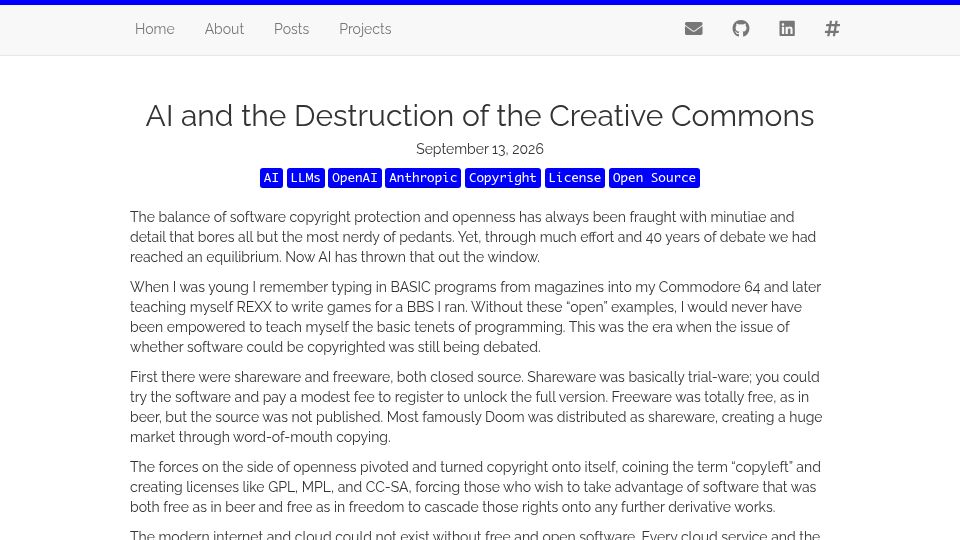Click the words "Commodore 64"
The width and height of the screenshot is (960, 540).
[x=709, y=287]
